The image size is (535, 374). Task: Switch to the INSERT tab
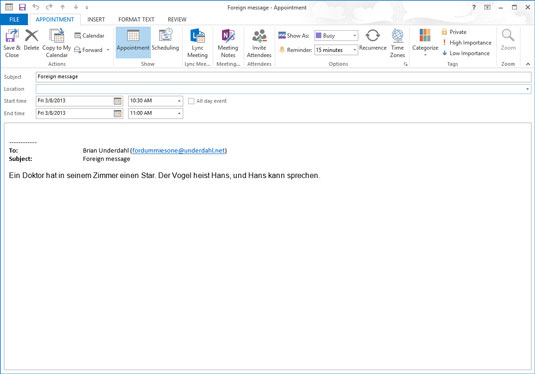point(96,19)
